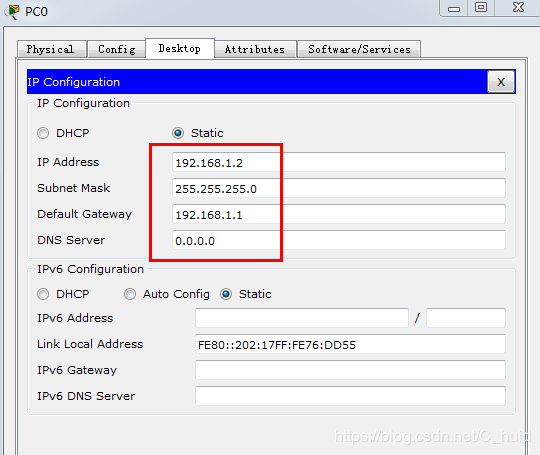Open the Config tab
Screen dimensions: 540x455
coord(116,49)
